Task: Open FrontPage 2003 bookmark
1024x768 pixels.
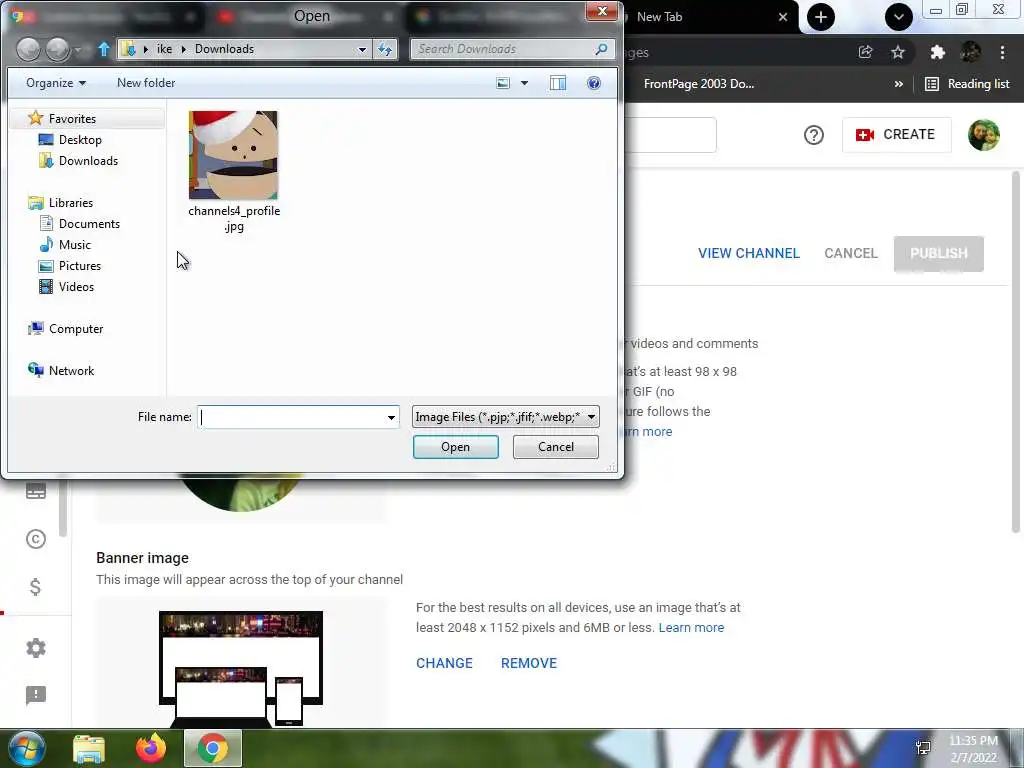Action: point(699,84)
